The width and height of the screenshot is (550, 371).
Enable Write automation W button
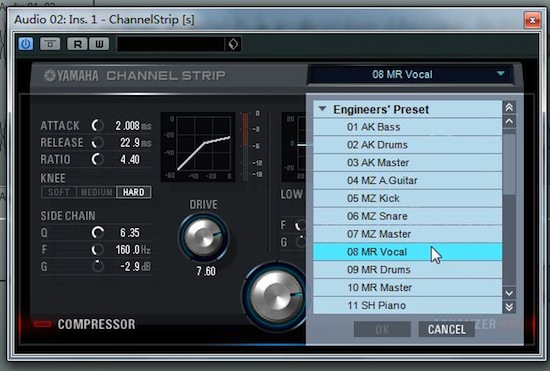point(99,44)
